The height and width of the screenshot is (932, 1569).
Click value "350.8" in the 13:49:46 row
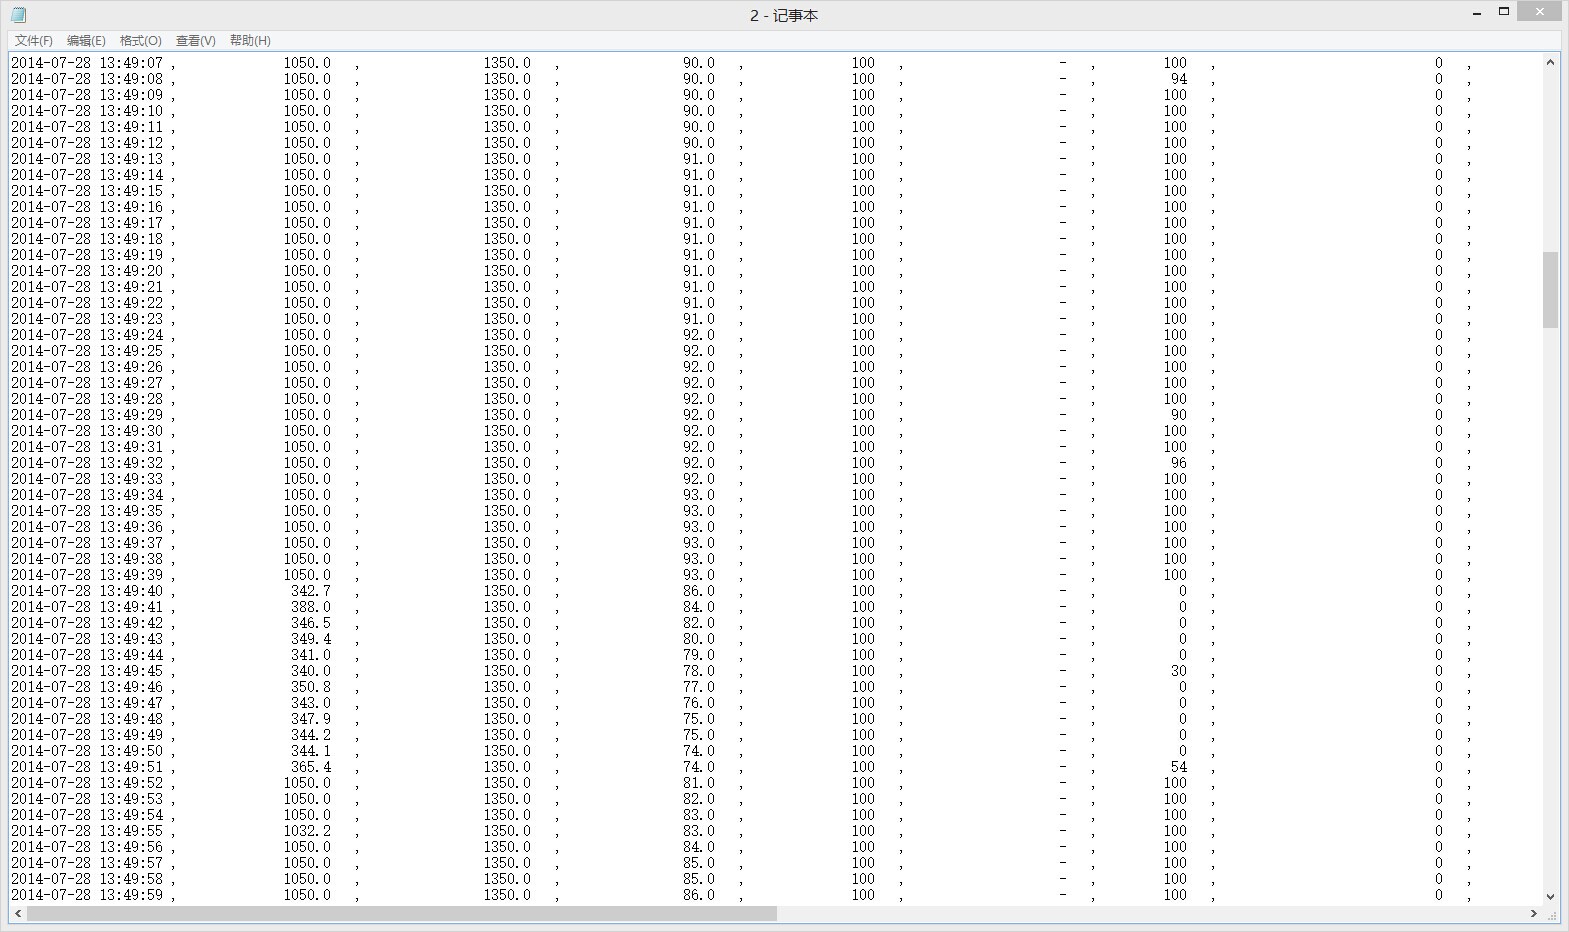point(311,687)
